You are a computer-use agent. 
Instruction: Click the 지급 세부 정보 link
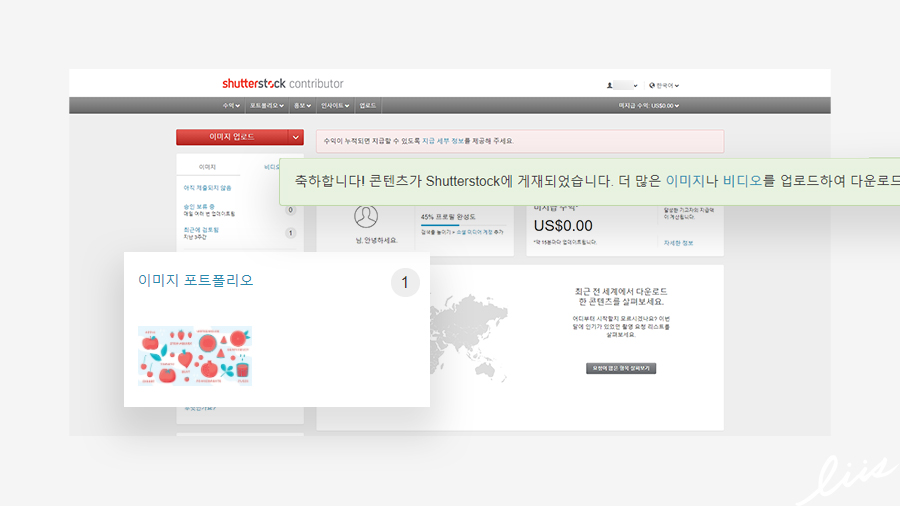[443, 141]
